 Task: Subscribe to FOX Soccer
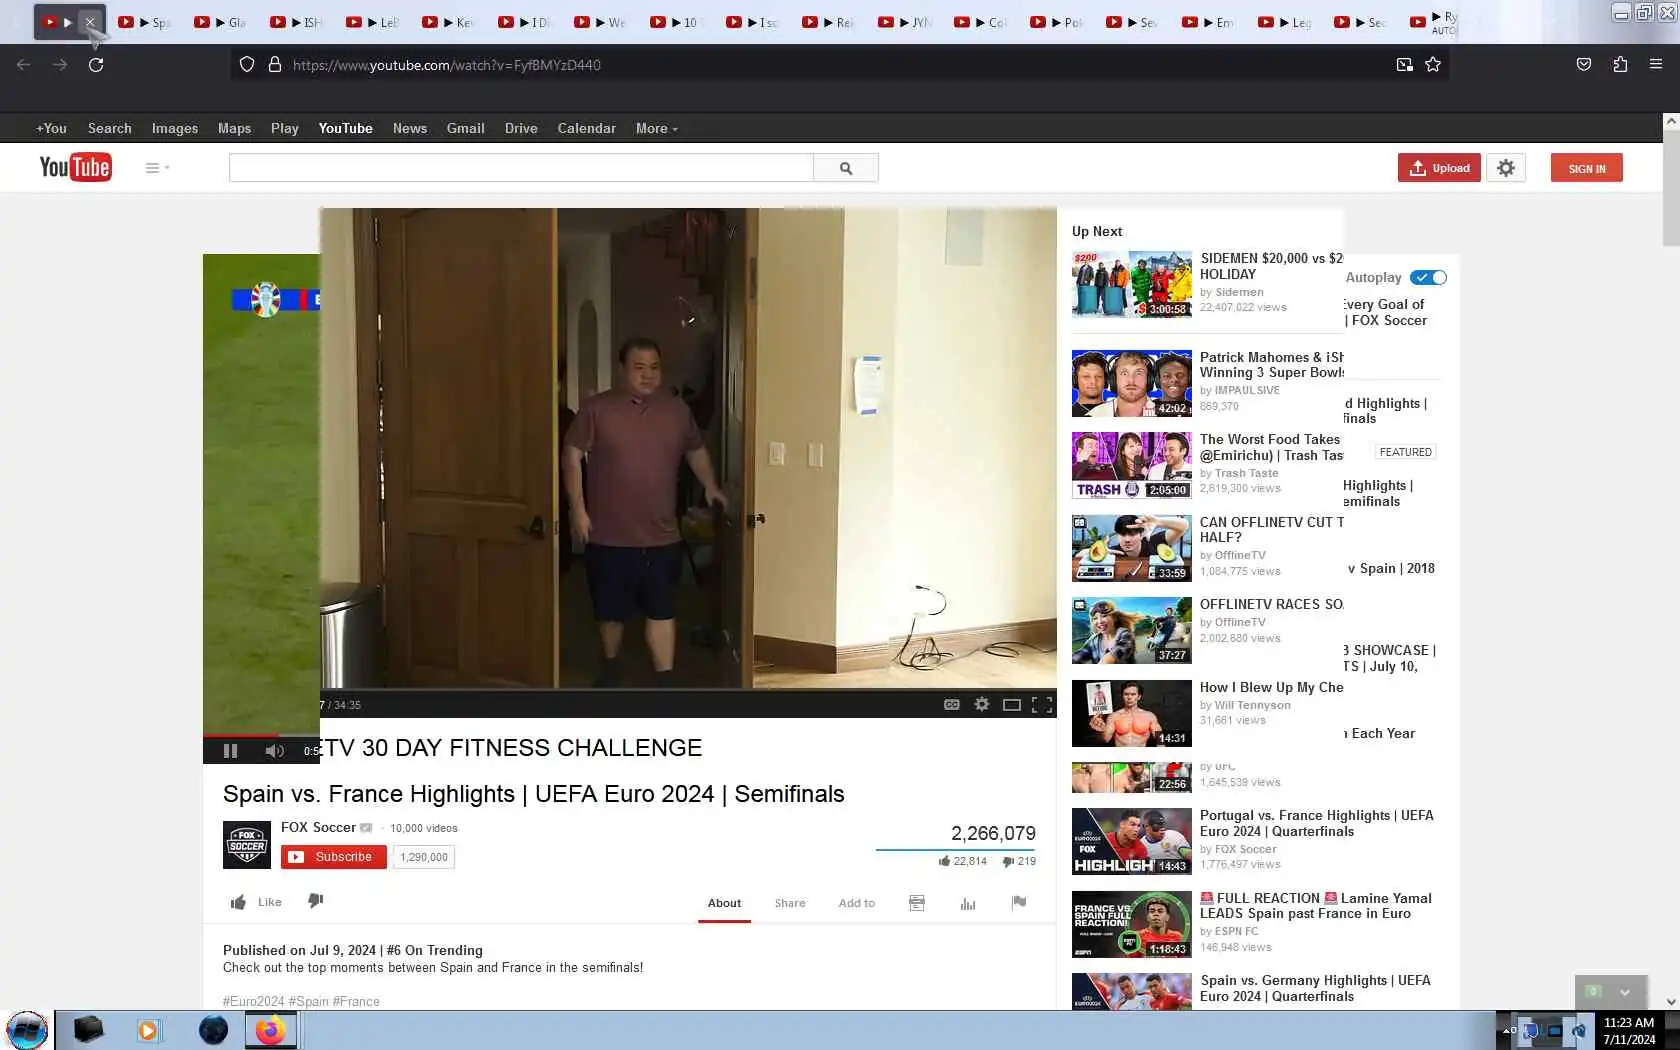(333, 857)
